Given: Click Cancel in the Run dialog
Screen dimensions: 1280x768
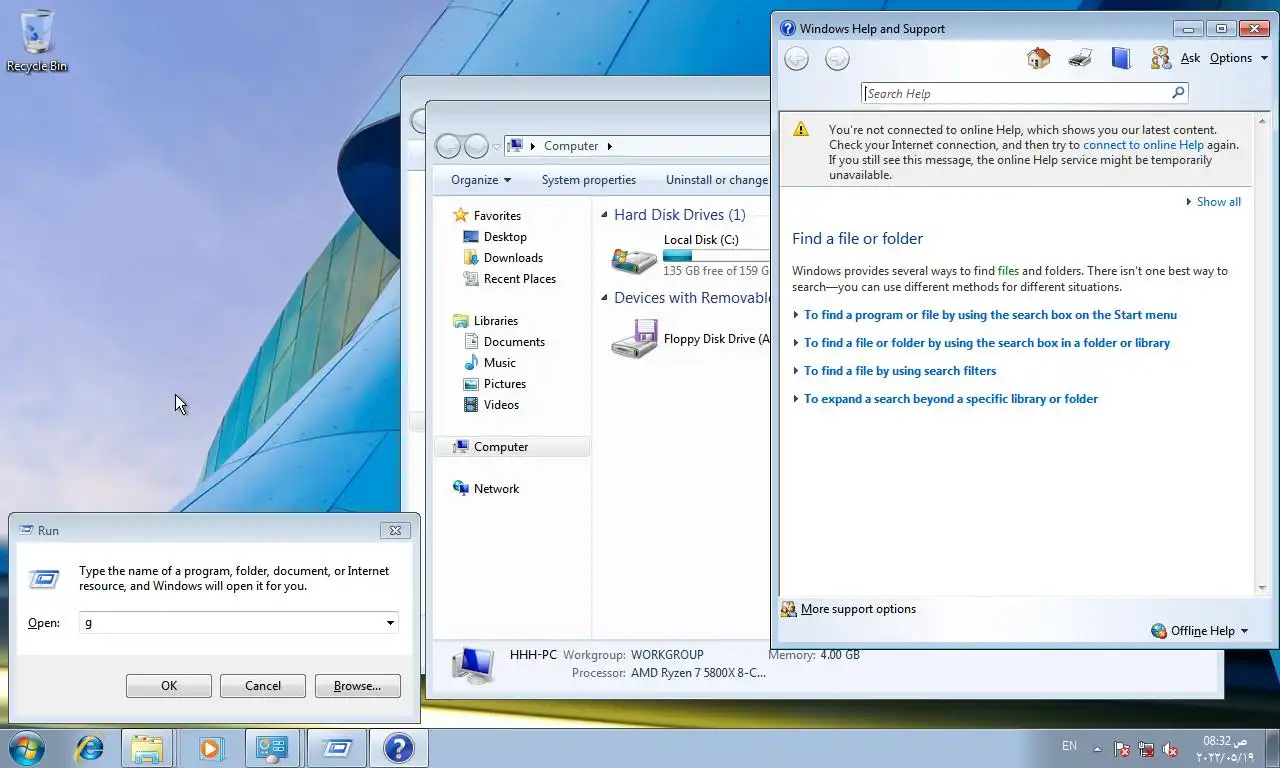Looking at the screenshot, I should (263, 686).
